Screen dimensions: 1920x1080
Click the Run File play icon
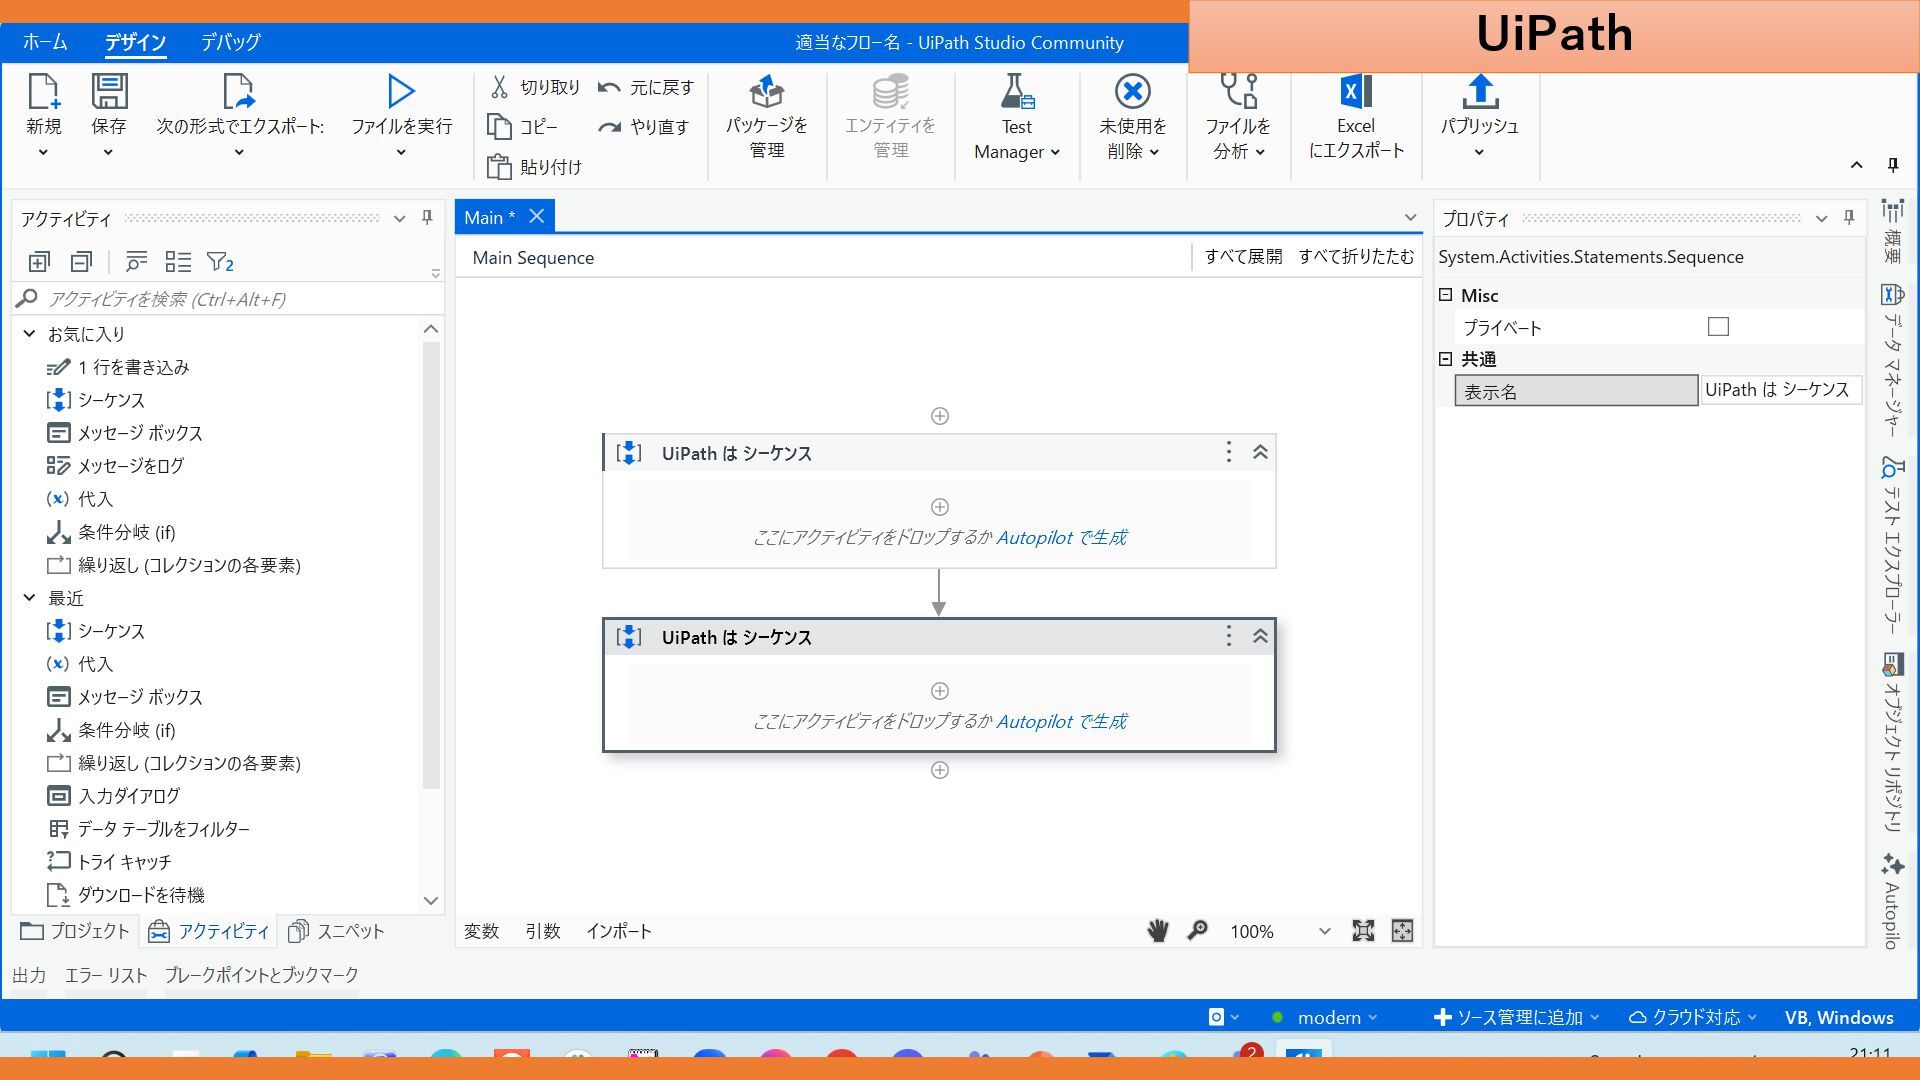[401, 92]
